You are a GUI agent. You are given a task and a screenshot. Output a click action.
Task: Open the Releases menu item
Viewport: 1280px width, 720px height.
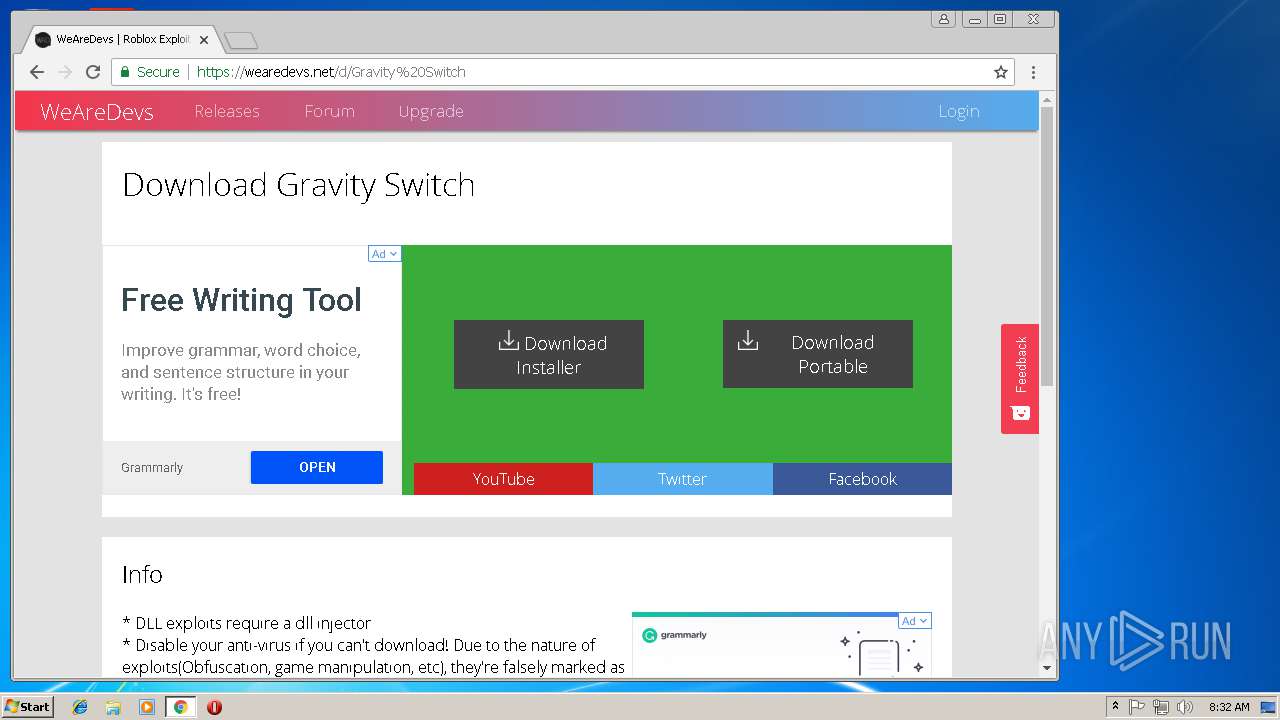[227, 111]
